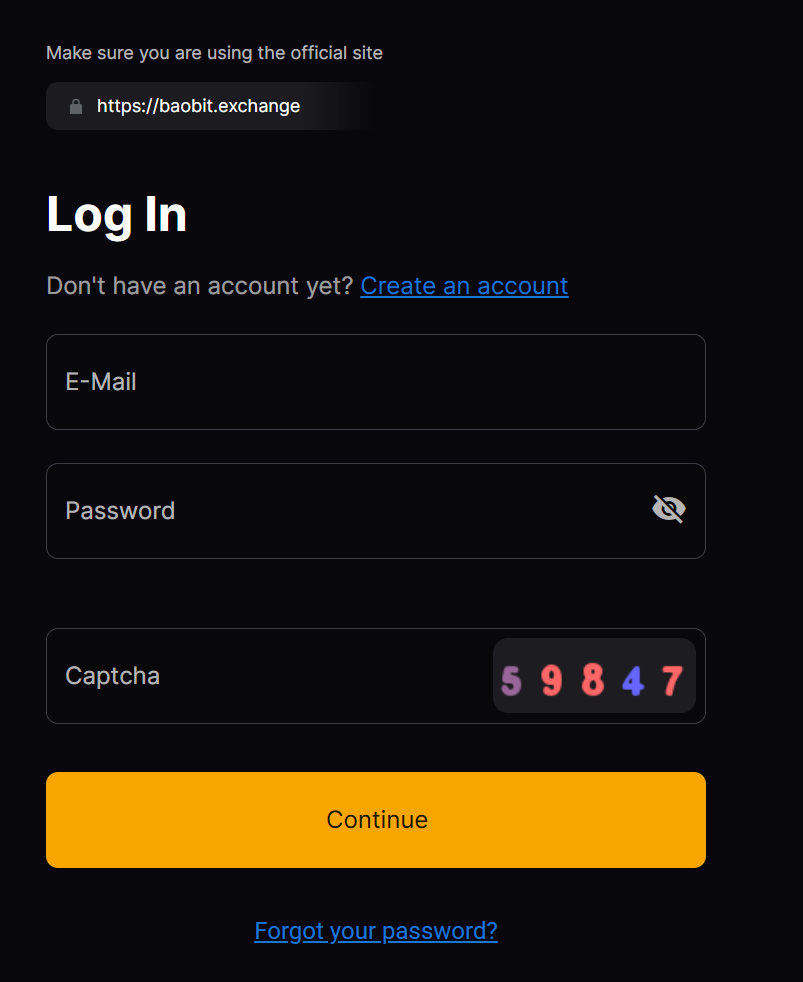Select the Create an account hyperlink text

point(463,286)
